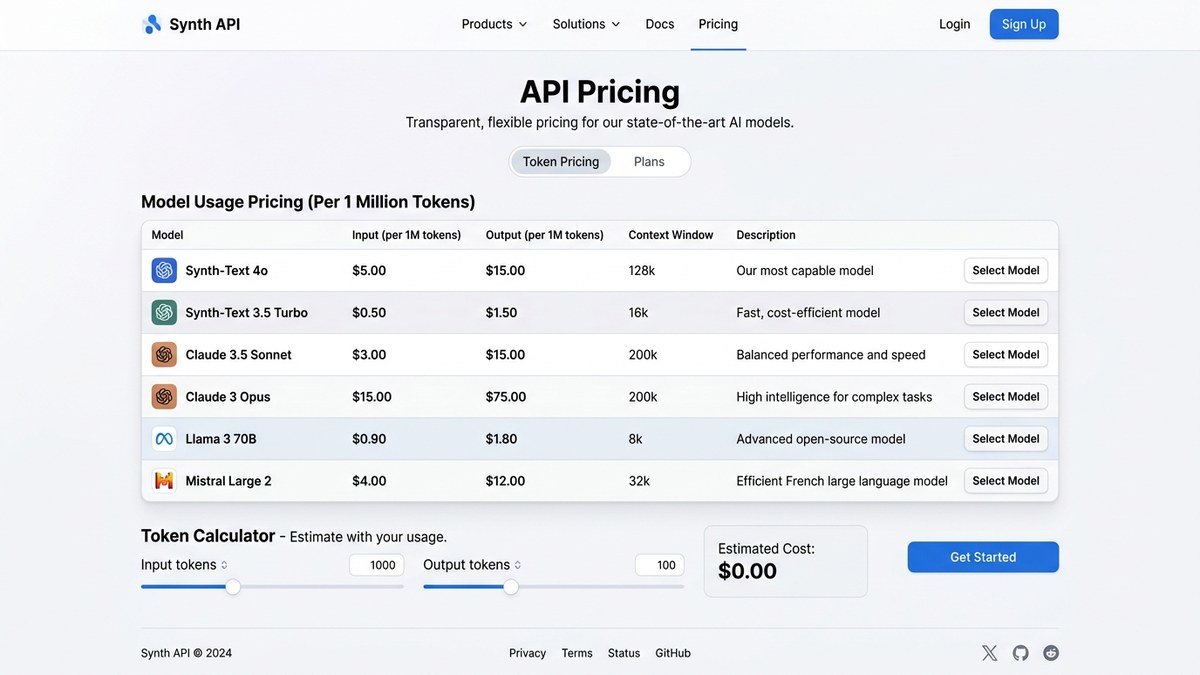The width and height of the screenshot is (1200, 675).
Task: Click the Output tokens stepper arrows
Action: pos(517,565)
